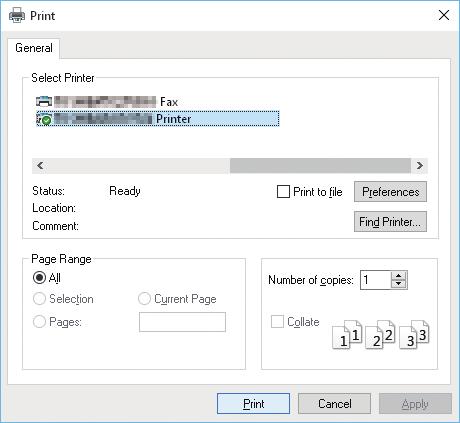Increase number of copies with up arrow

click(398, 276)
